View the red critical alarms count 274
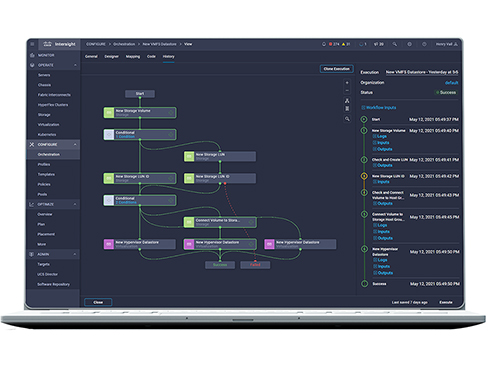 [x=334, y=44]
